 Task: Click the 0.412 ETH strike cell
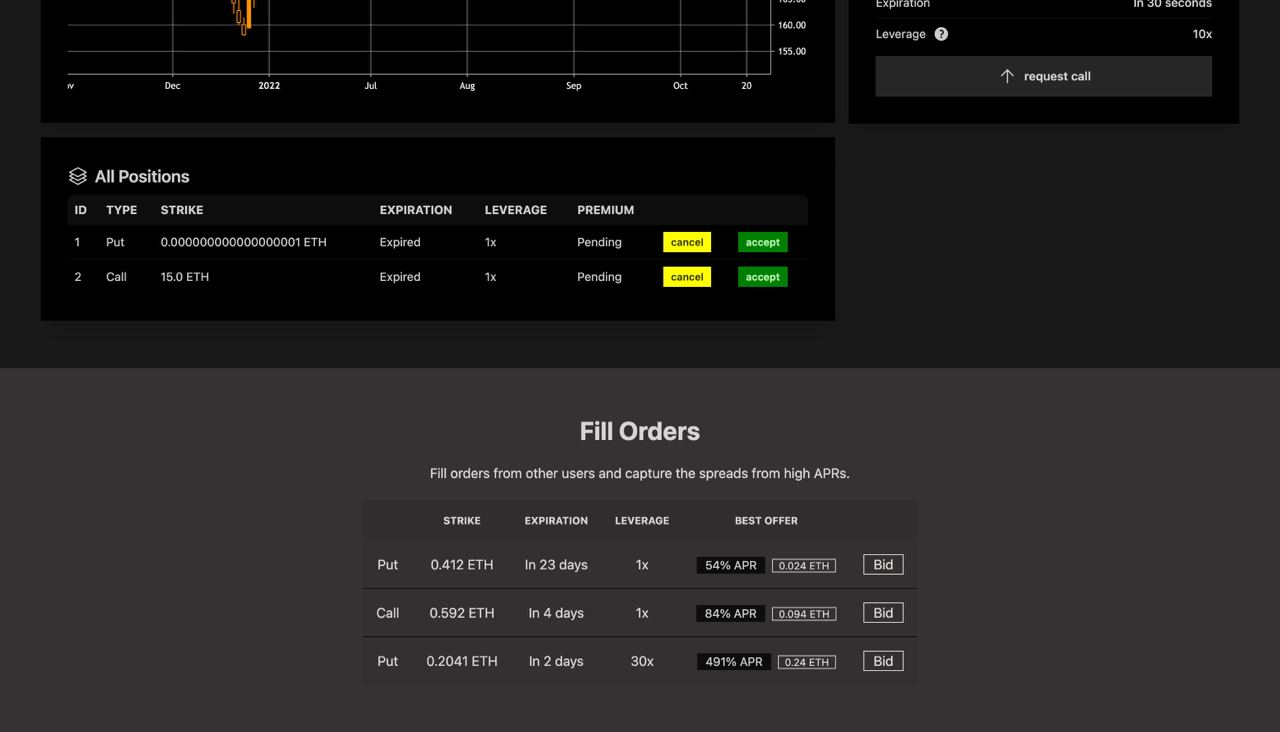coord(462,565)
